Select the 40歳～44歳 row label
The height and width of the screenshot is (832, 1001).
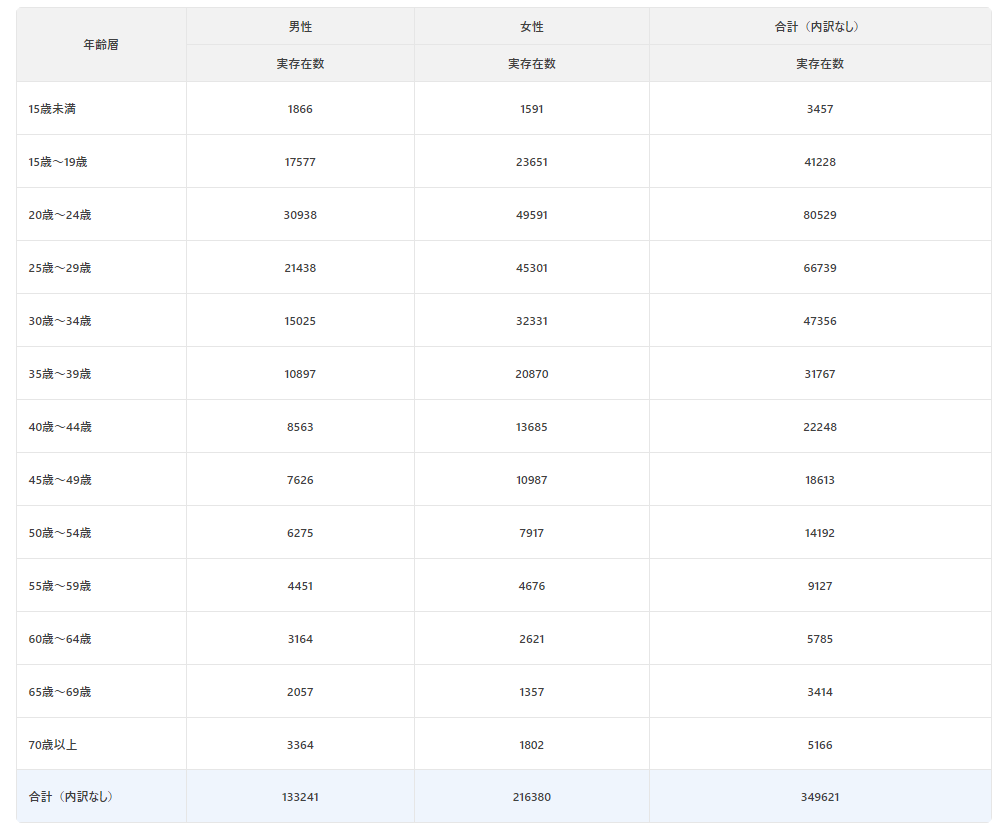point(60,427)
